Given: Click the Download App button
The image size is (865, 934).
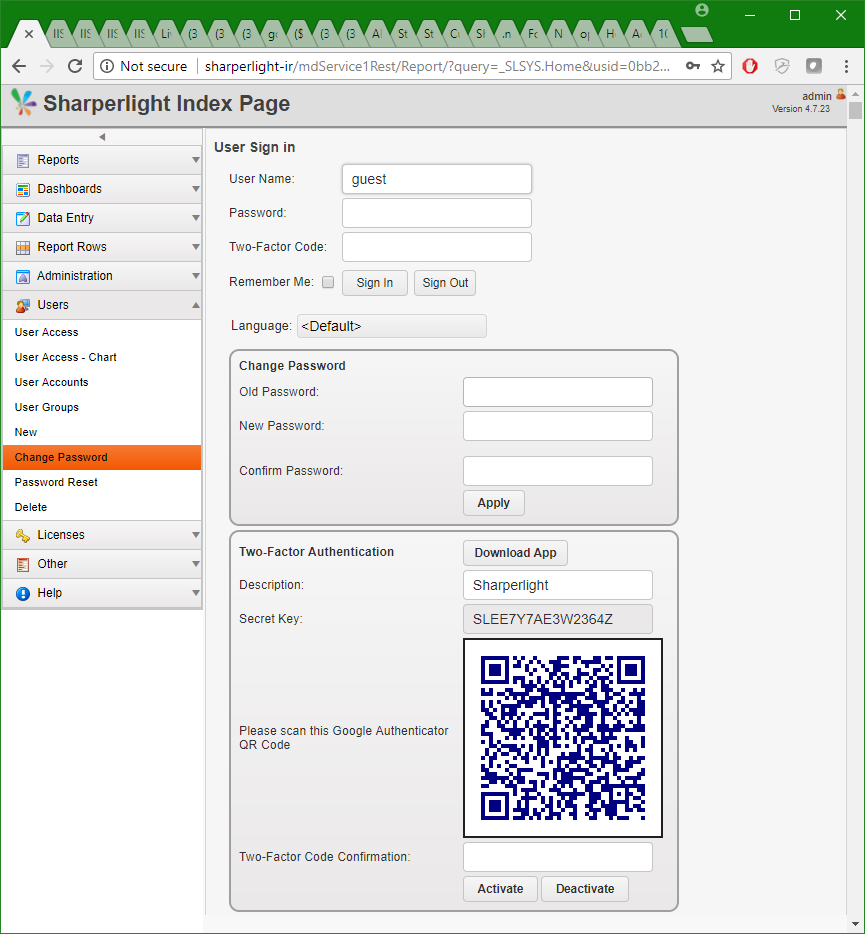Looking at the screenshot, I should pyautogui.click(x=515, y=553).
